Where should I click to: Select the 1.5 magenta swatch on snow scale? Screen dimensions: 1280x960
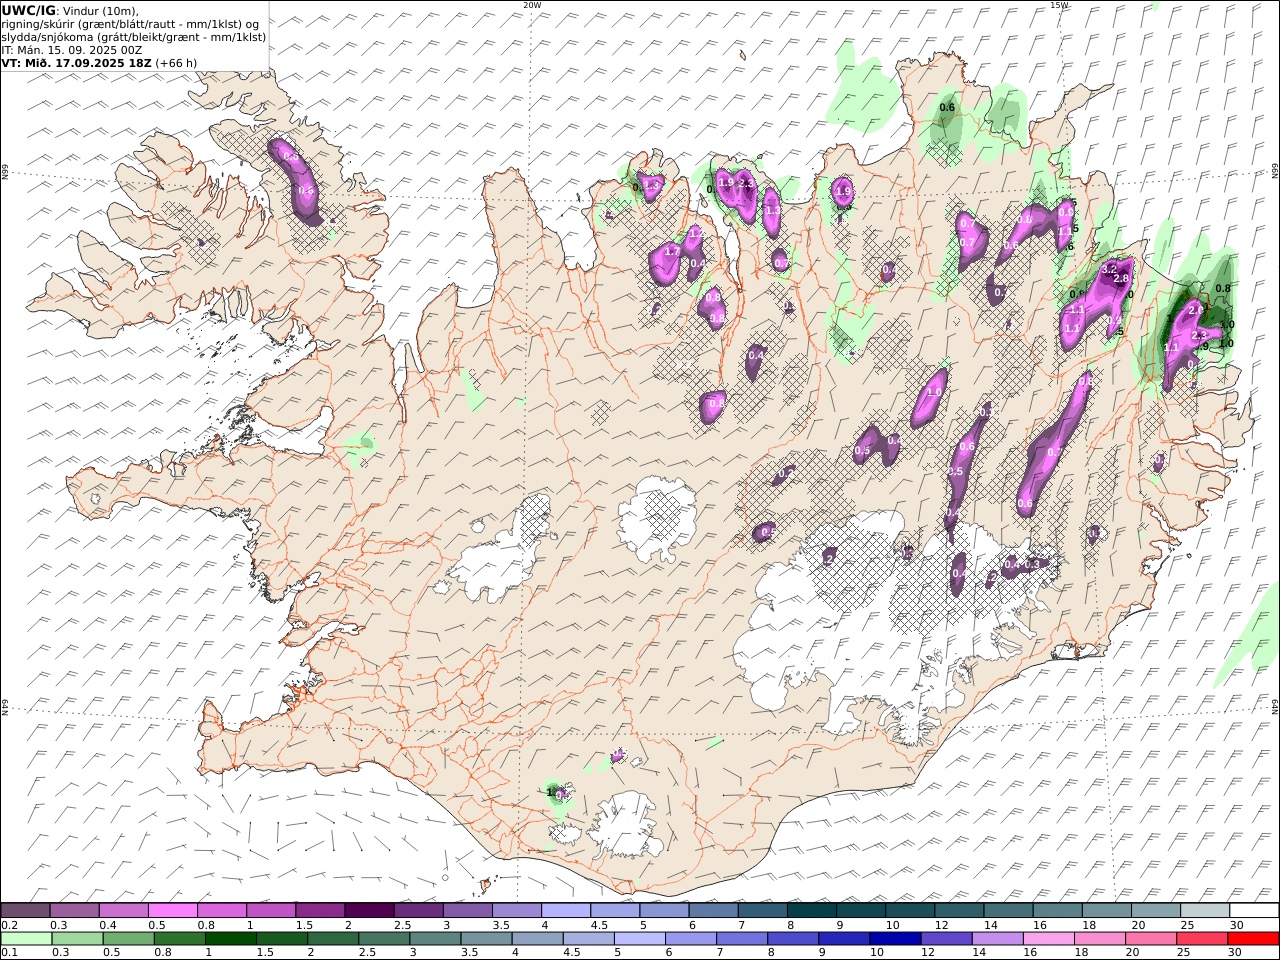point(320,910)
